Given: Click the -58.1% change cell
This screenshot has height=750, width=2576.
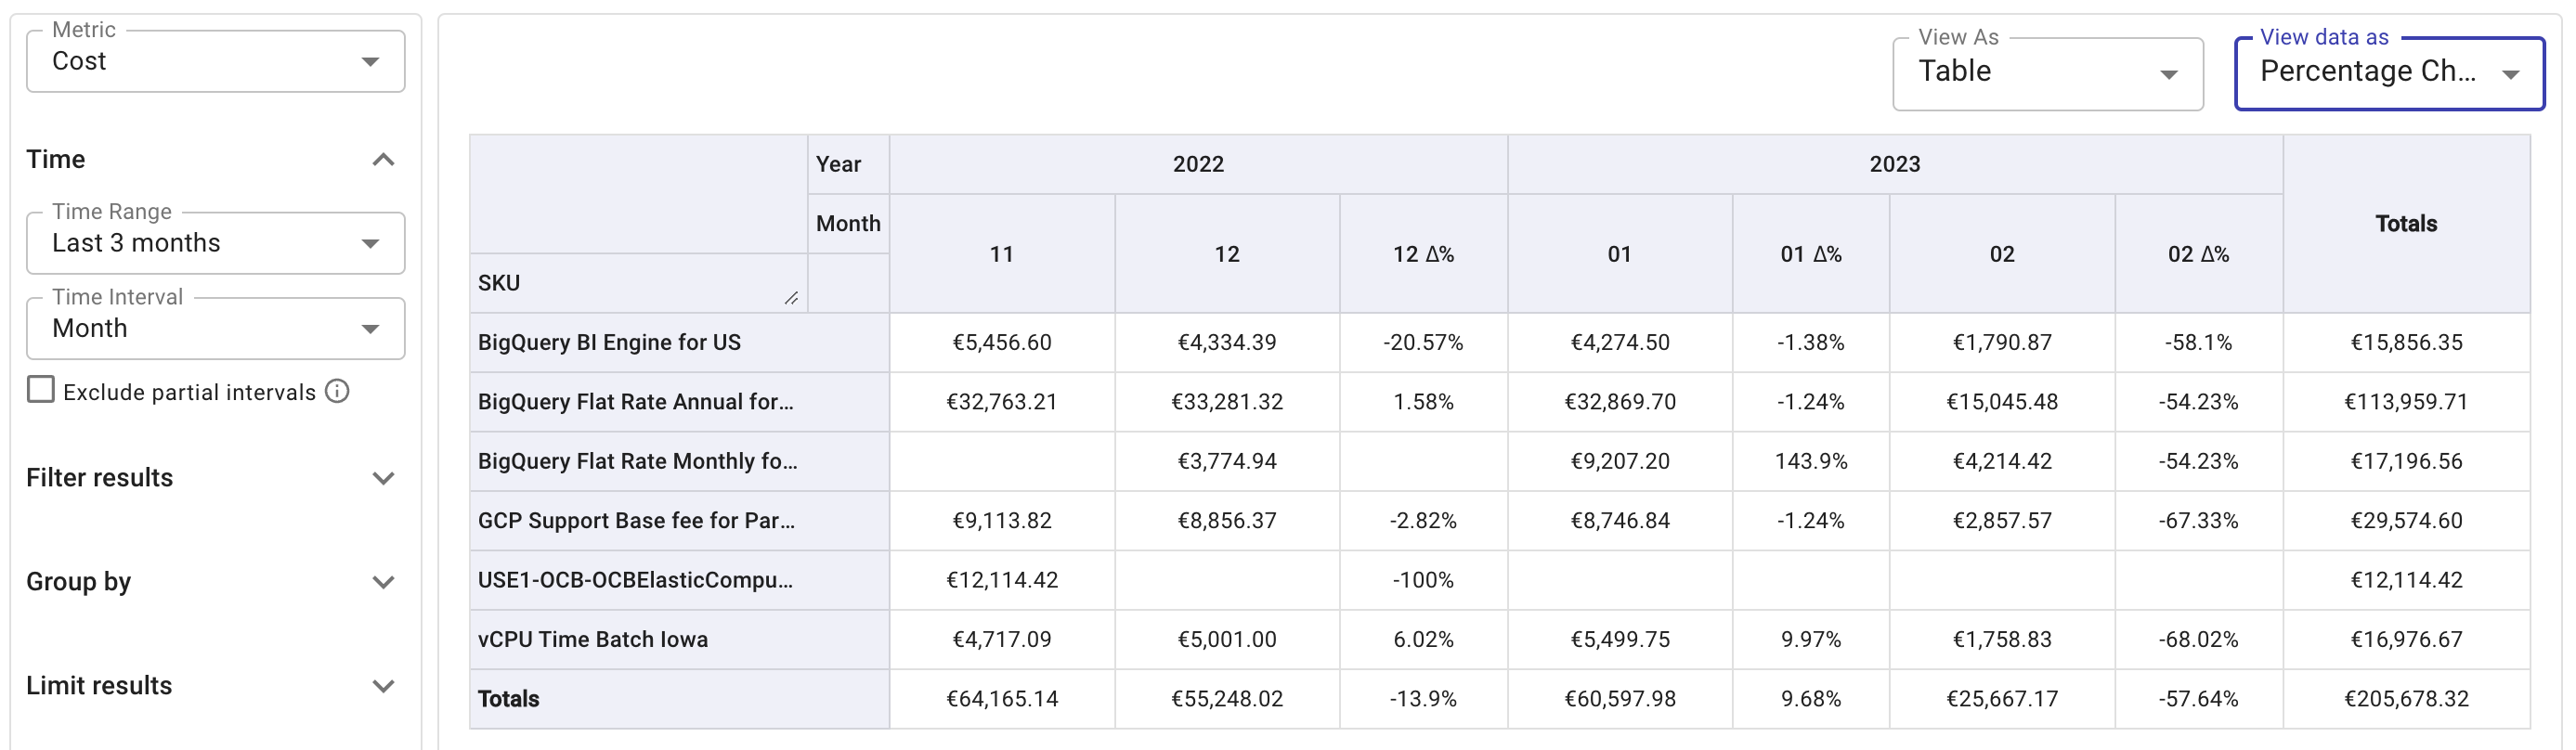Looking at the screenshot, I should pos(2199,342).
